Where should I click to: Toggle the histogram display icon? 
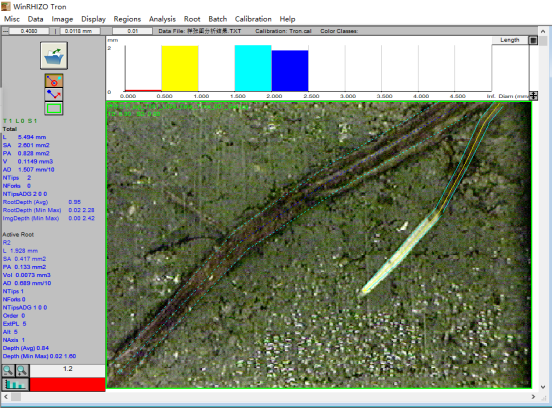click(15, 384)
